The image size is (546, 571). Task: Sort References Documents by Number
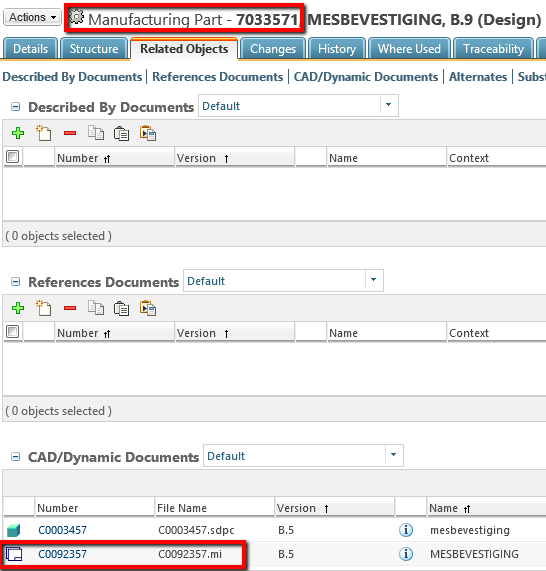(114, 332)
